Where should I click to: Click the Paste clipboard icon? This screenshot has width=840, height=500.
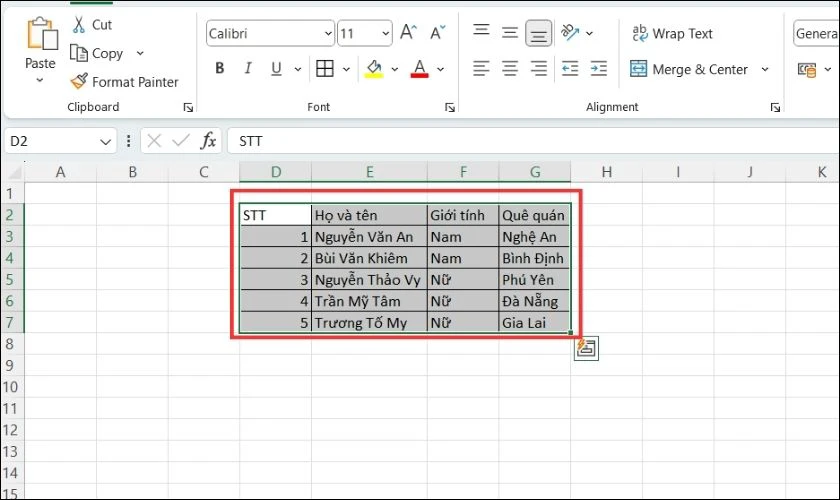pos(42,34)
